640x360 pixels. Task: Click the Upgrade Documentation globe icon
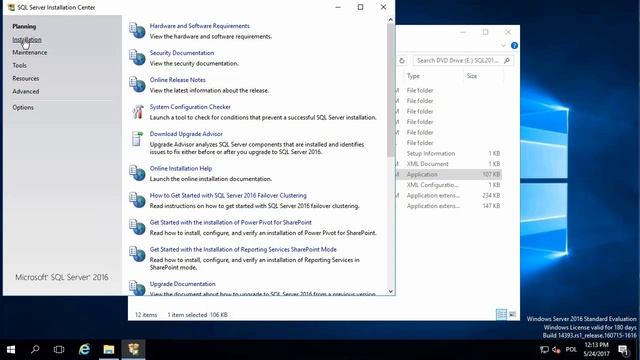click(137, 287)
